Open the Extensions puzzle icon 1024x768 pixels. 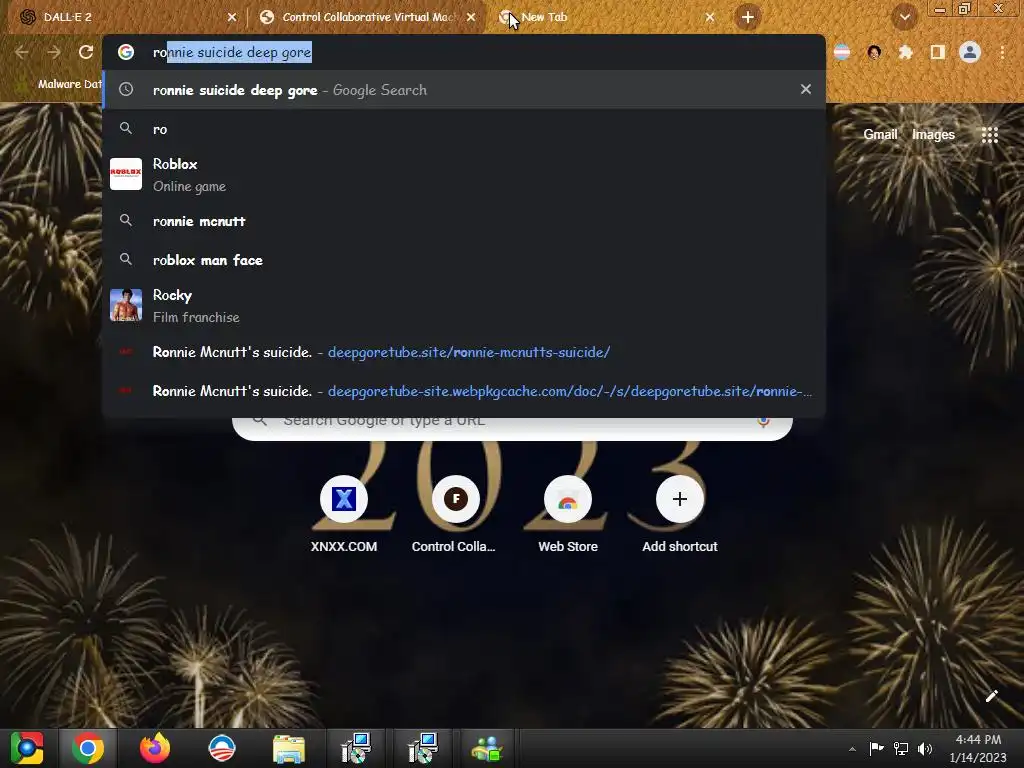(905, 52)
